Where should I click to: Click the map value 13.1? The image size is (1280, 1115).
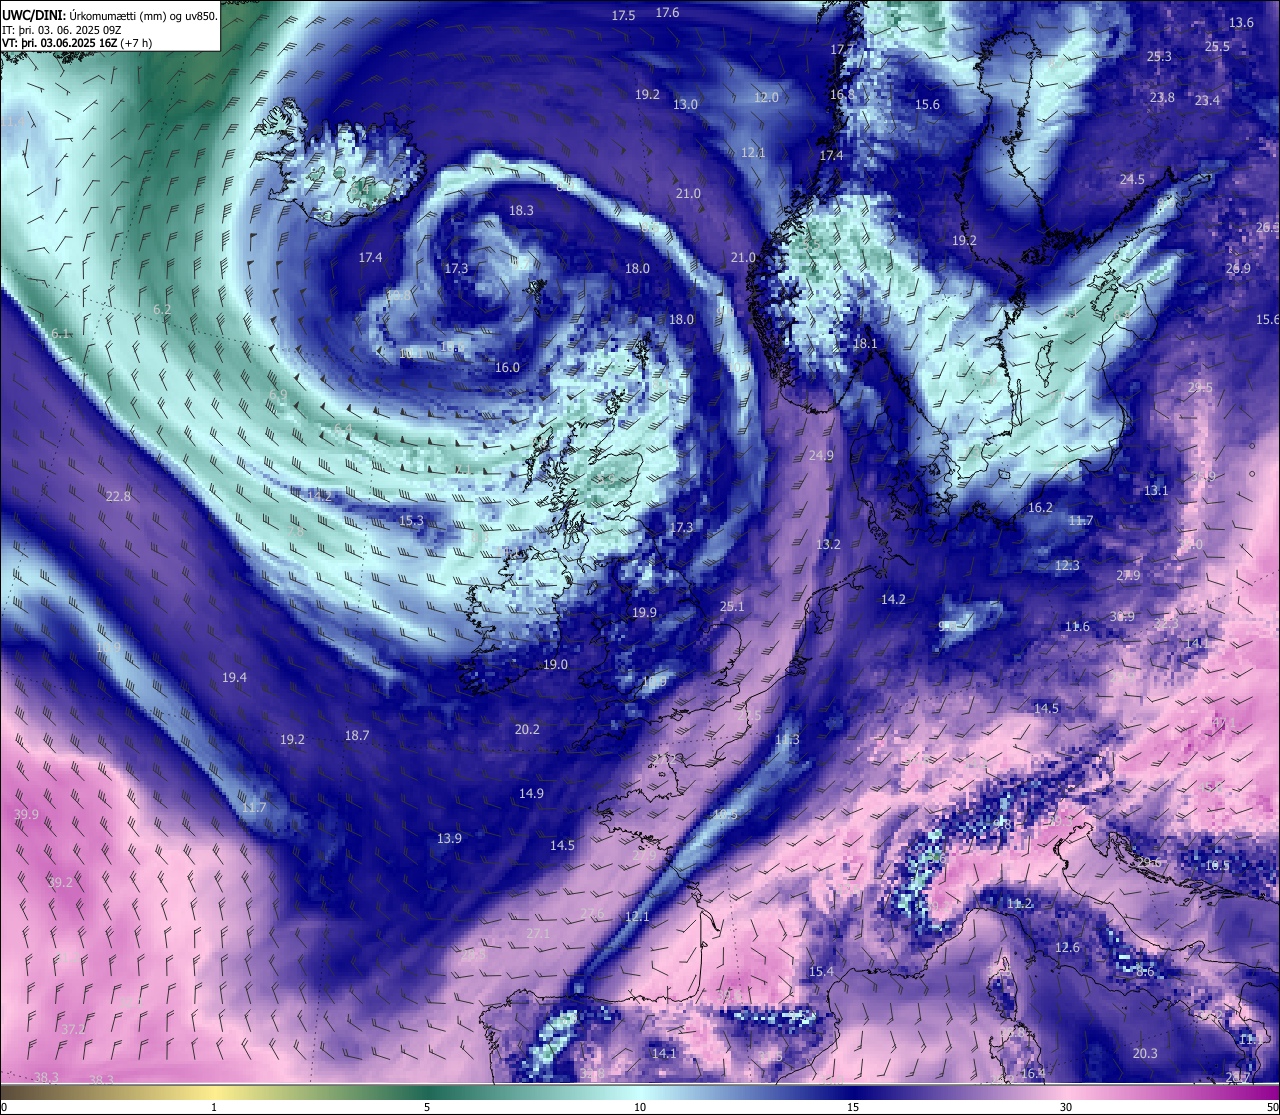[x=1156, y=491]
